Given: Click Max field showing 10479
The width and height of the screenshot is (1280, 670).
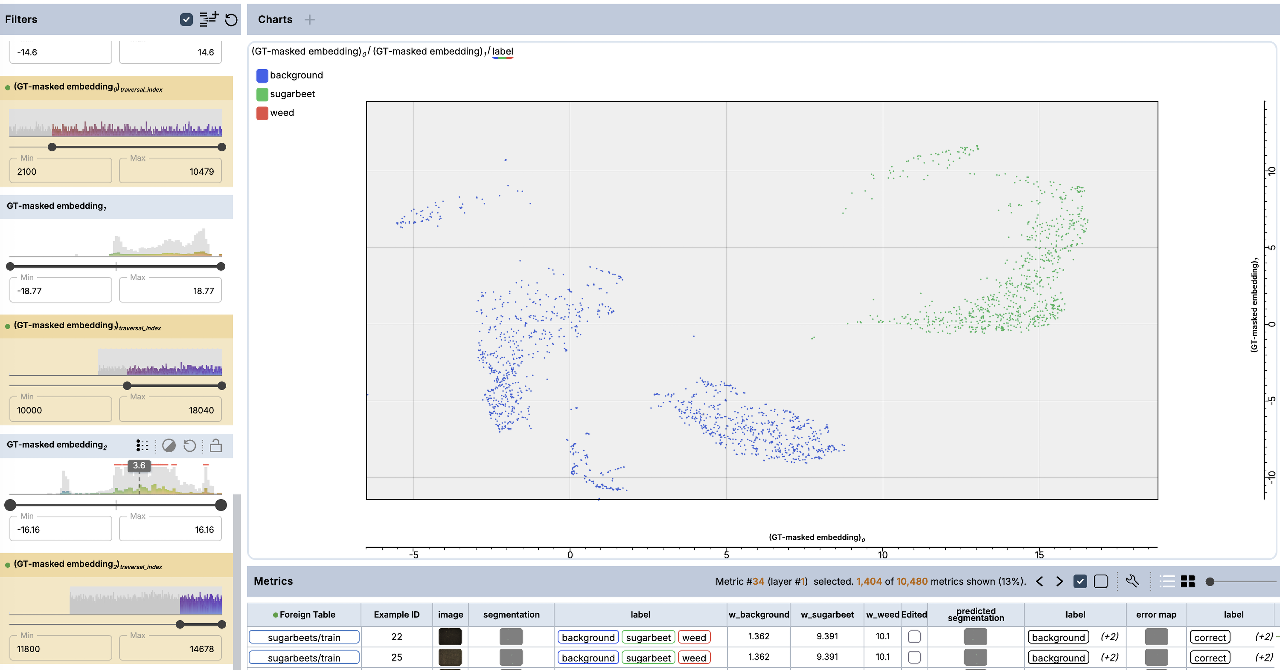Looking at the screenshot, I should click(x=171, y=169).
